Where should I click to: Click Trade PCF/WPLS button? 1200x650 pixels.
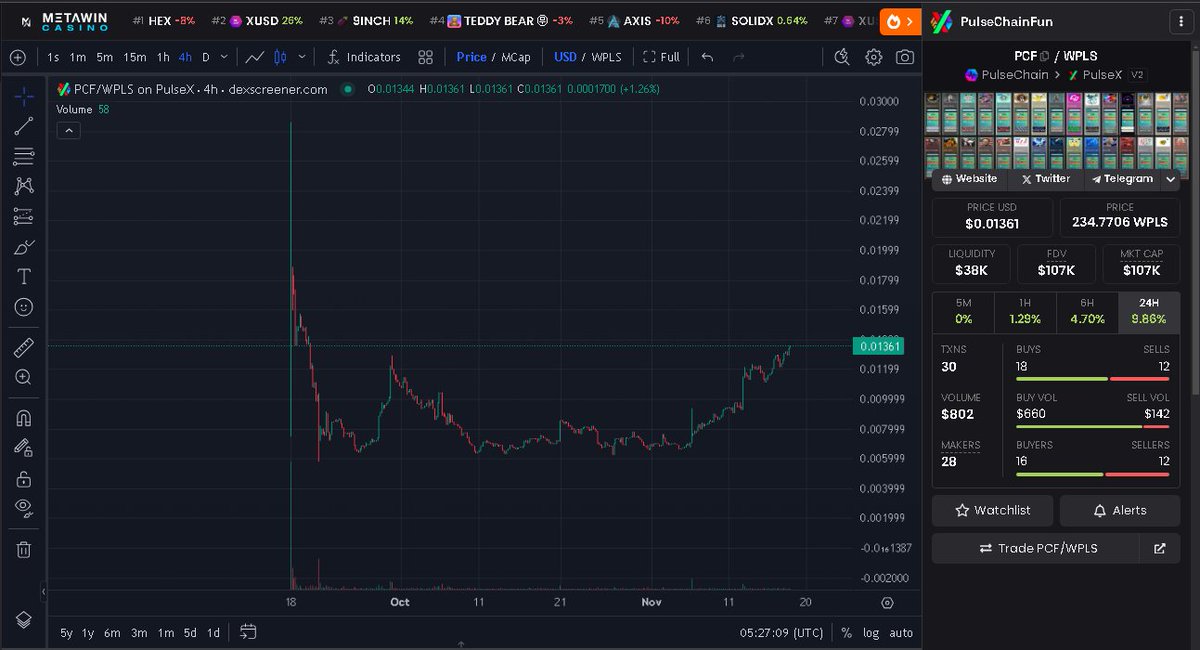tap(1036, 548)
